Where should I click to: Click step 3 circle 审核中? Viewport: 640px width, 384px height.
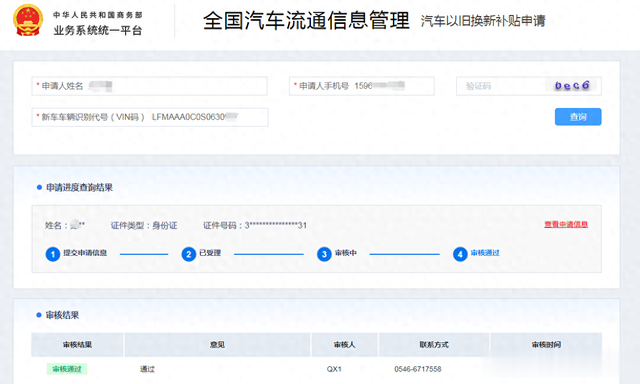pyautogui.click(x=324, y=254)
